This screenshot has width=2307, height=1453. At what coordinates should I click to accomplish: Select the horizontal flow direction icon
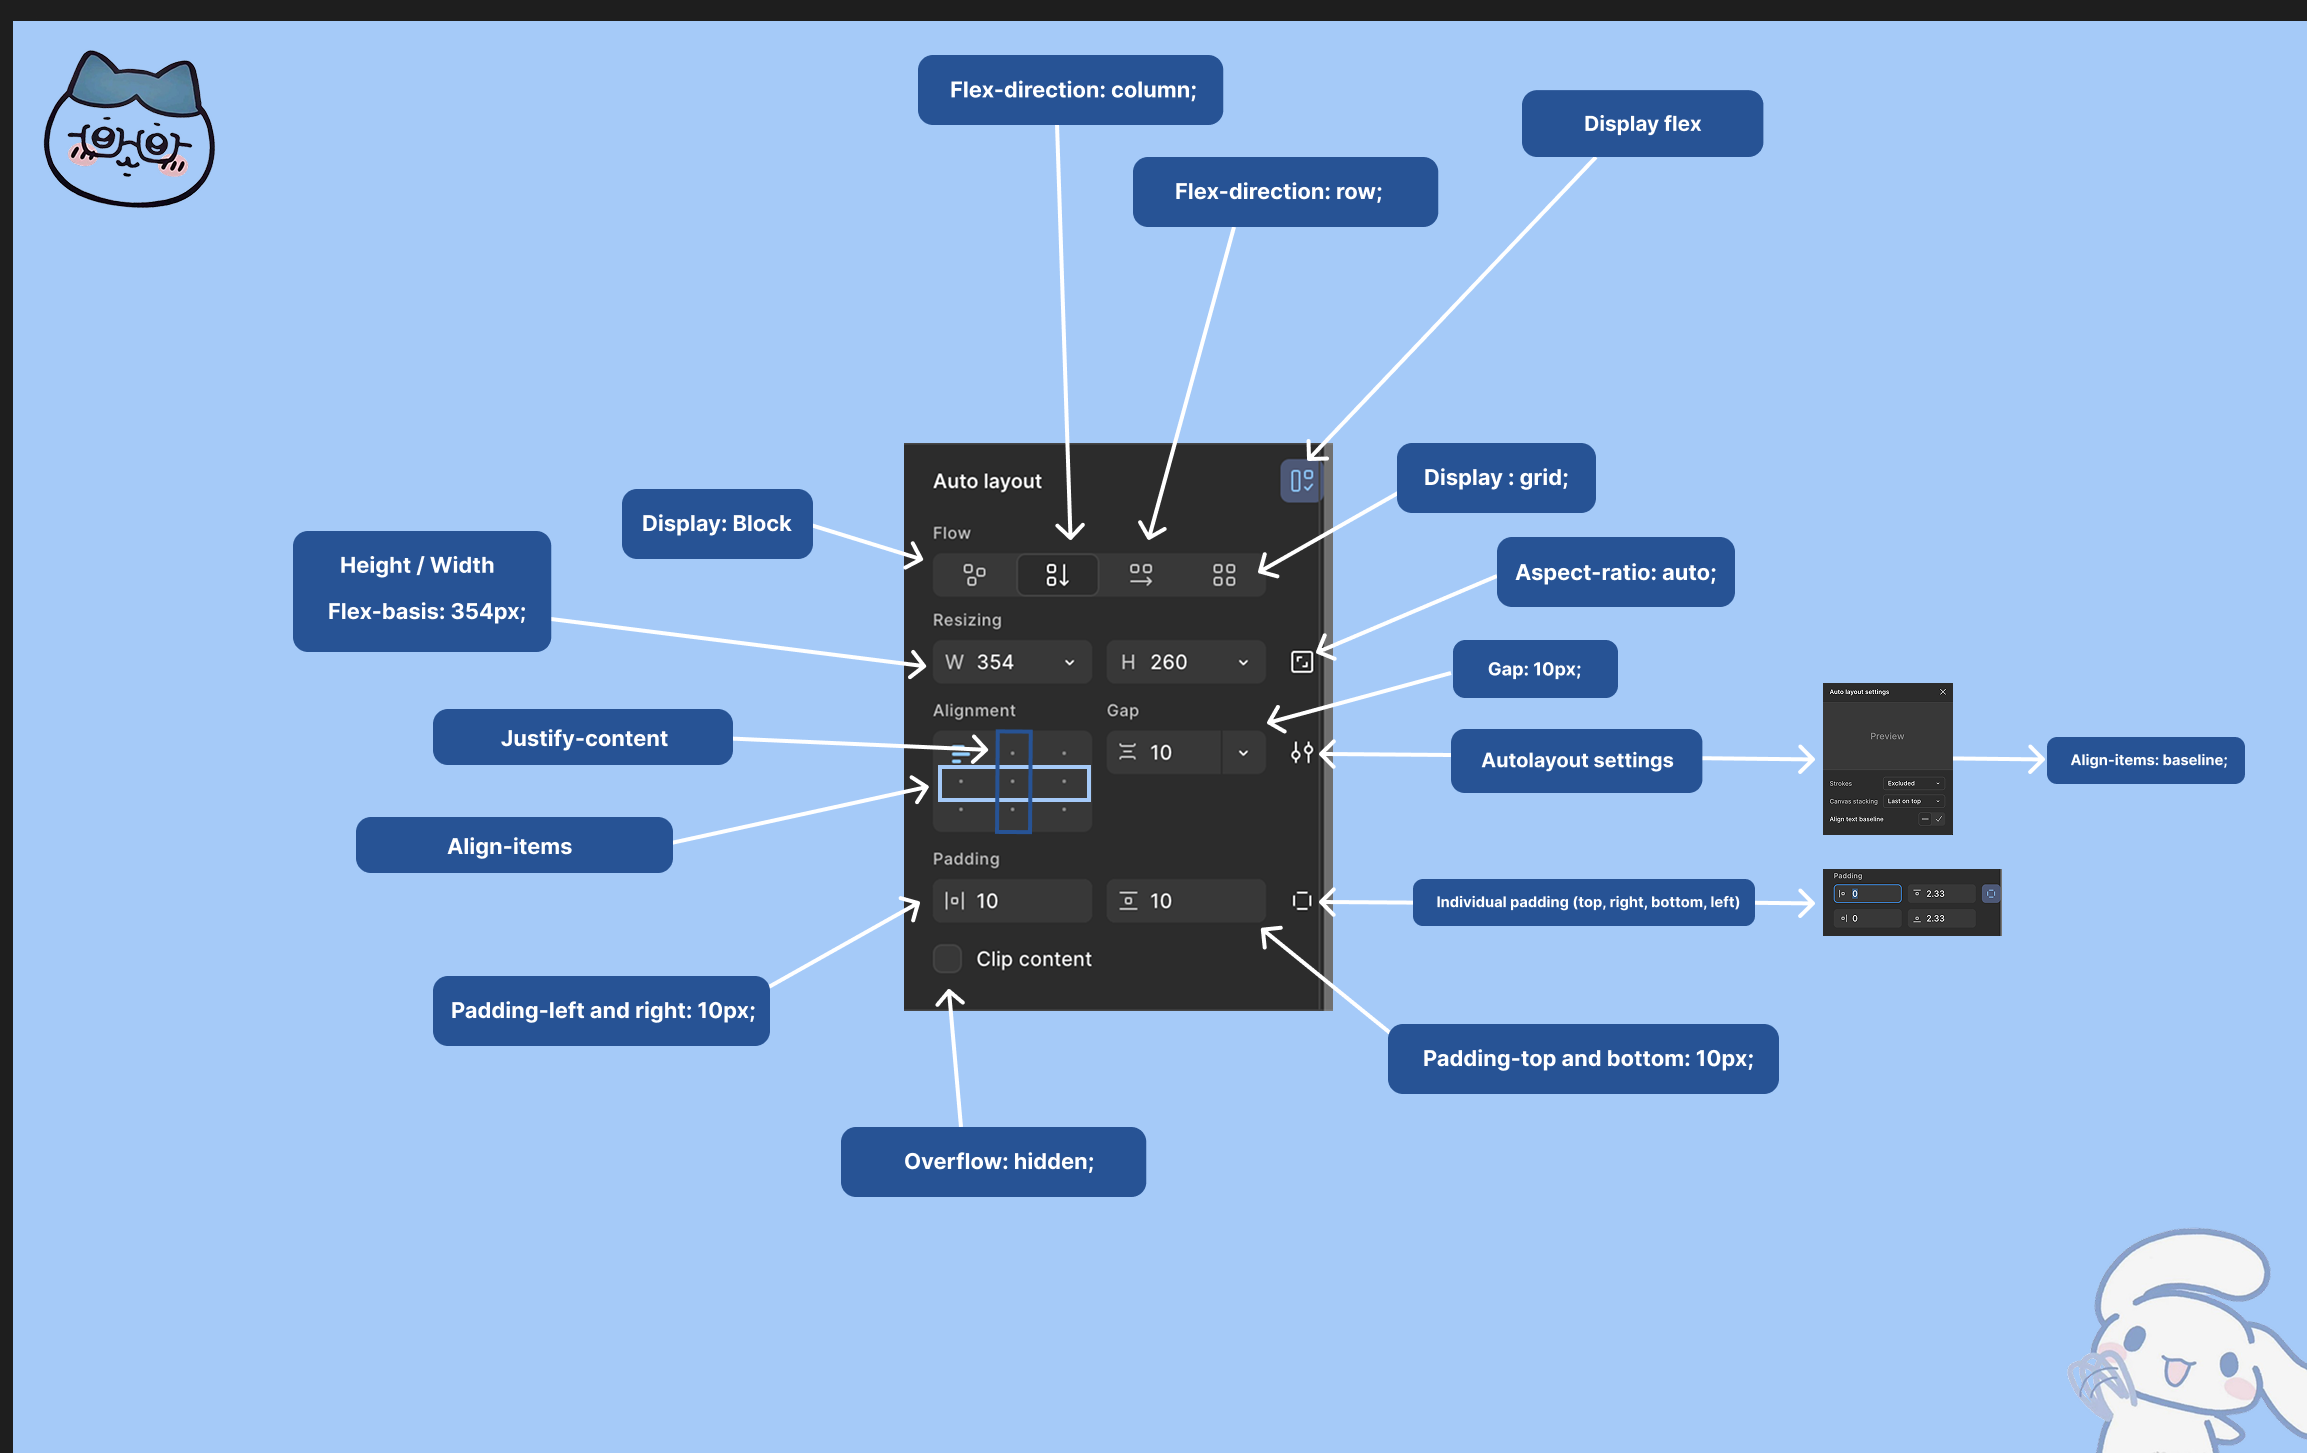(1141, 575)
